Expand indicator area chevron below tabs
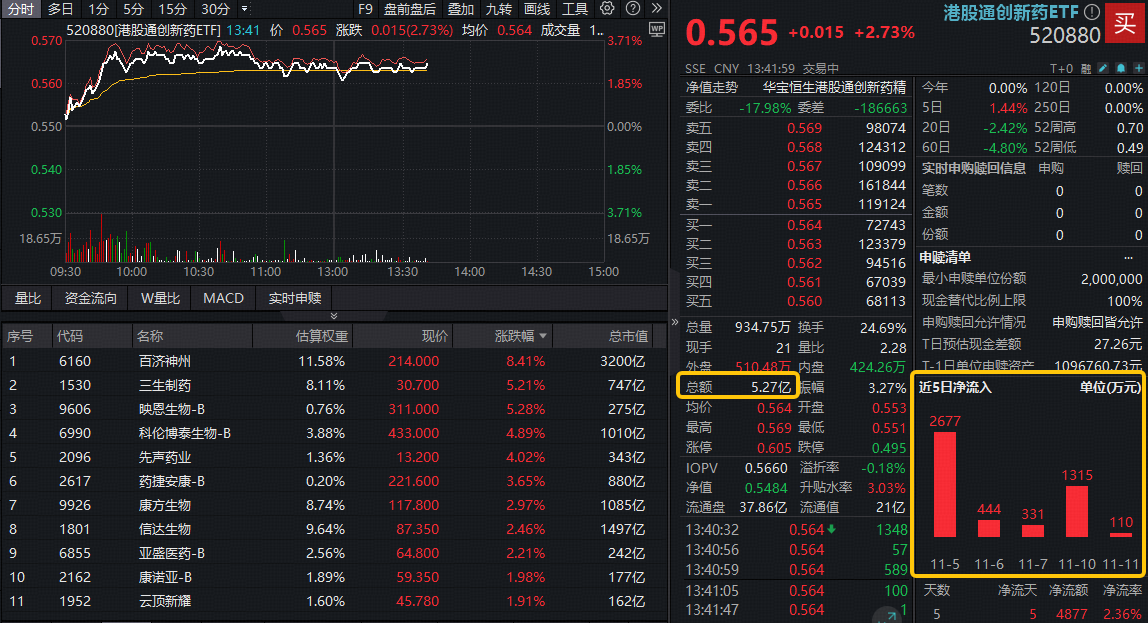The width and height of the screenshot is (1148, 623). pyautogui.click(x=334, y=316)
